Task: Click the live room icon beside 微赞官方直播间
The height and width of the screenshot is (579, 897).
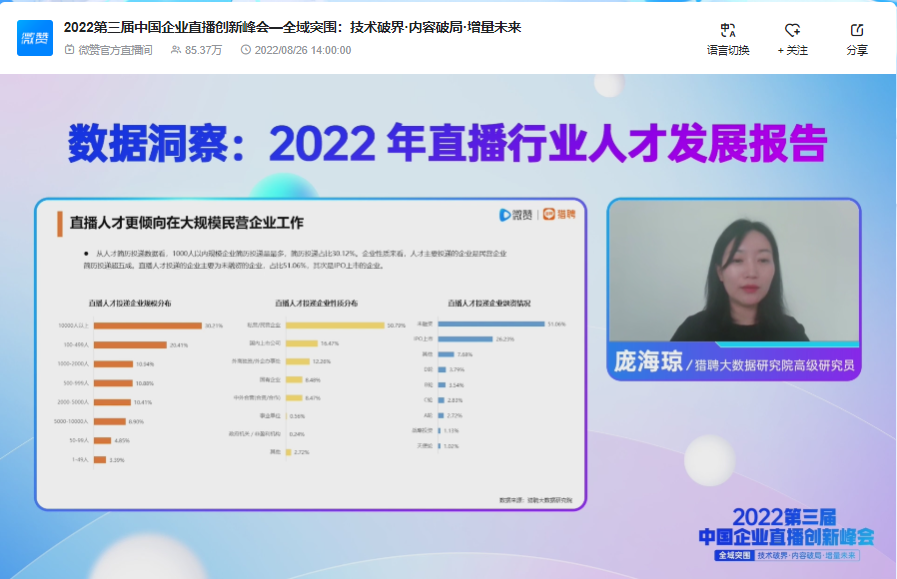Action: [x=69, y=50]
